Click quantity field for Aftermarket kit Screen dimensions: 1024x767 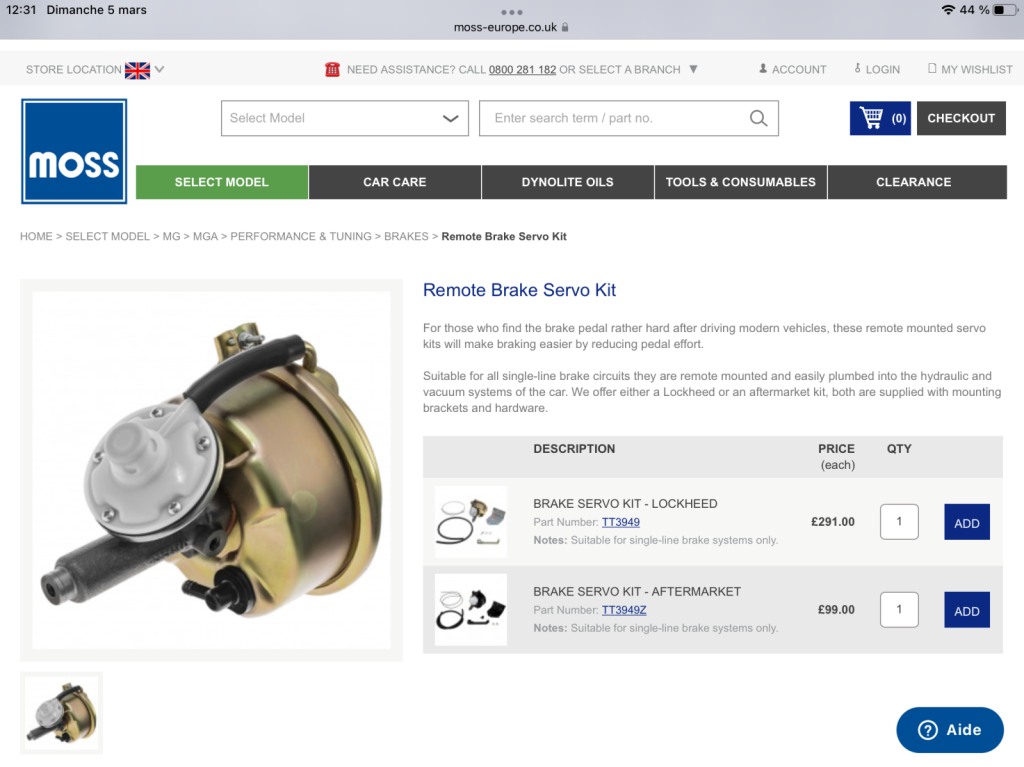[x=899, y=610]
